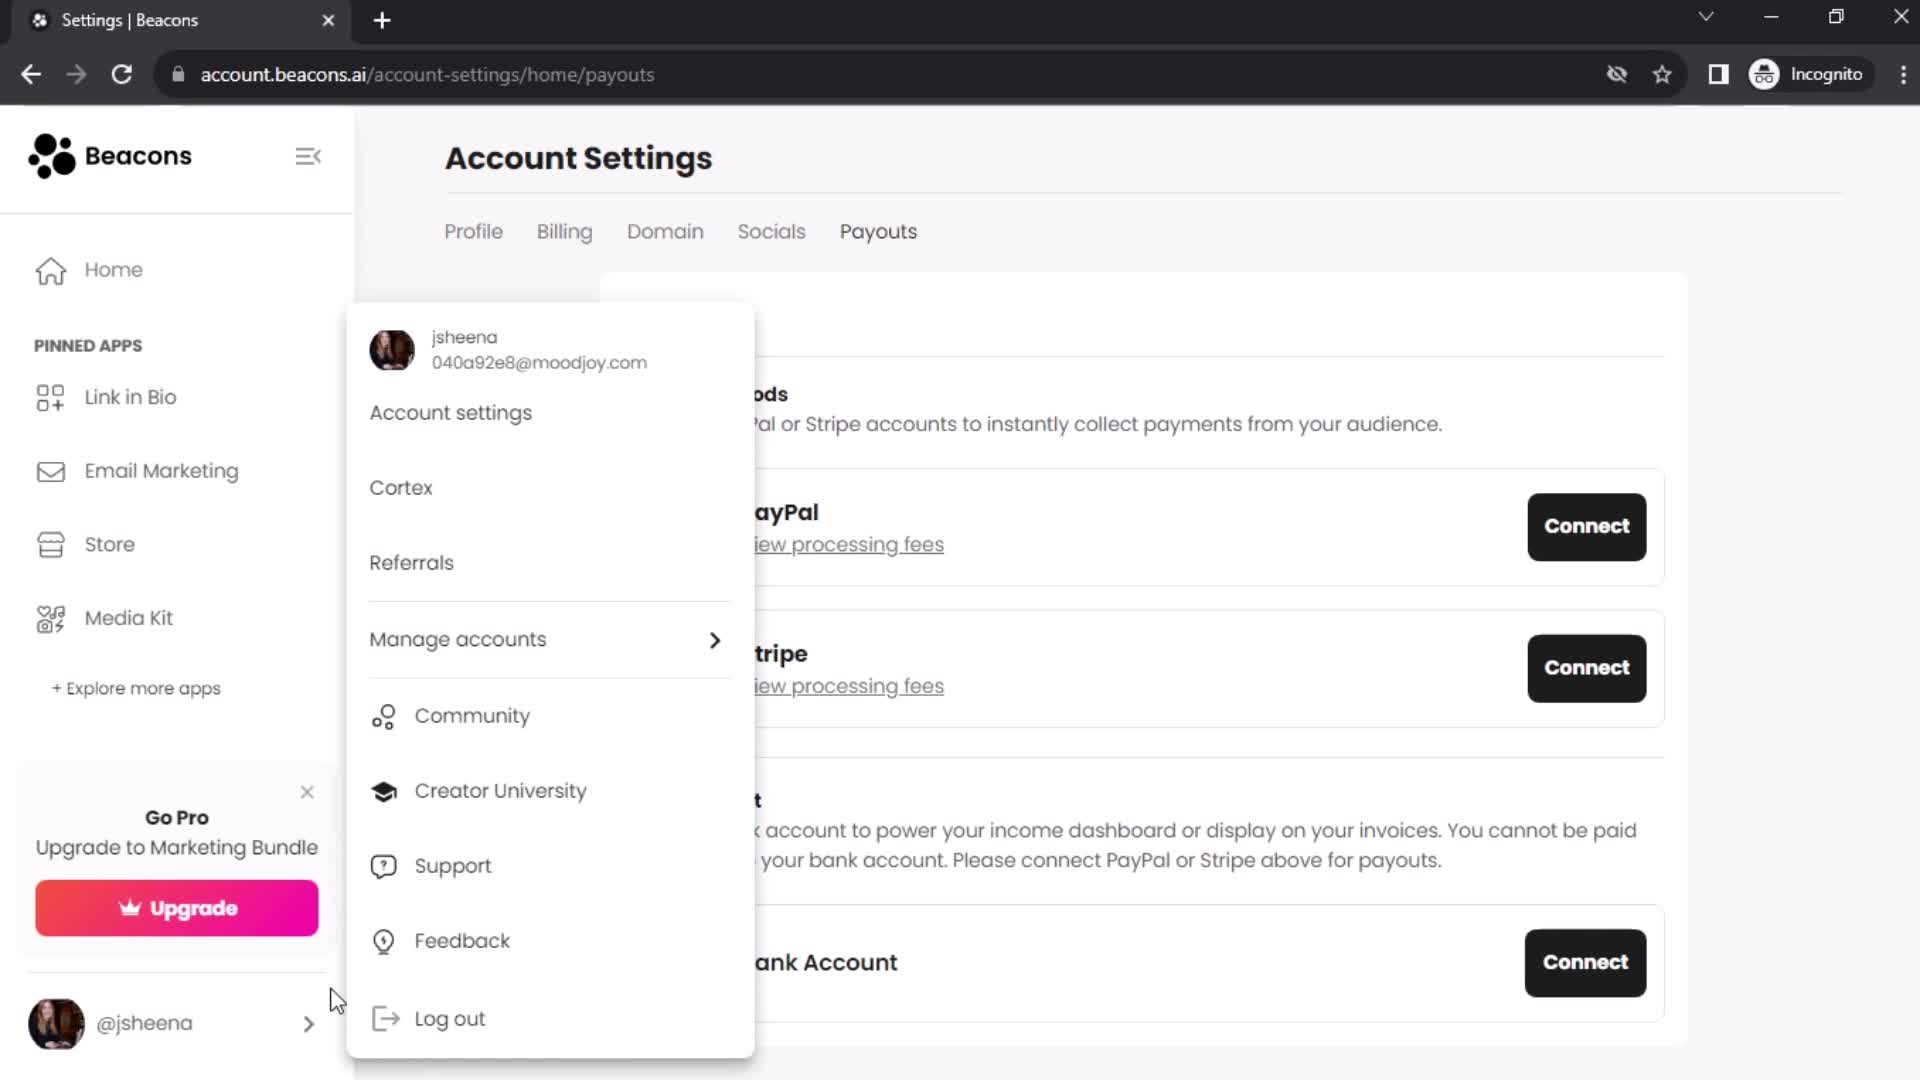Select the Media Kit icon
Image resolution: width=1920 pixels, height=1080 pixels.
[x=50, y=617]
